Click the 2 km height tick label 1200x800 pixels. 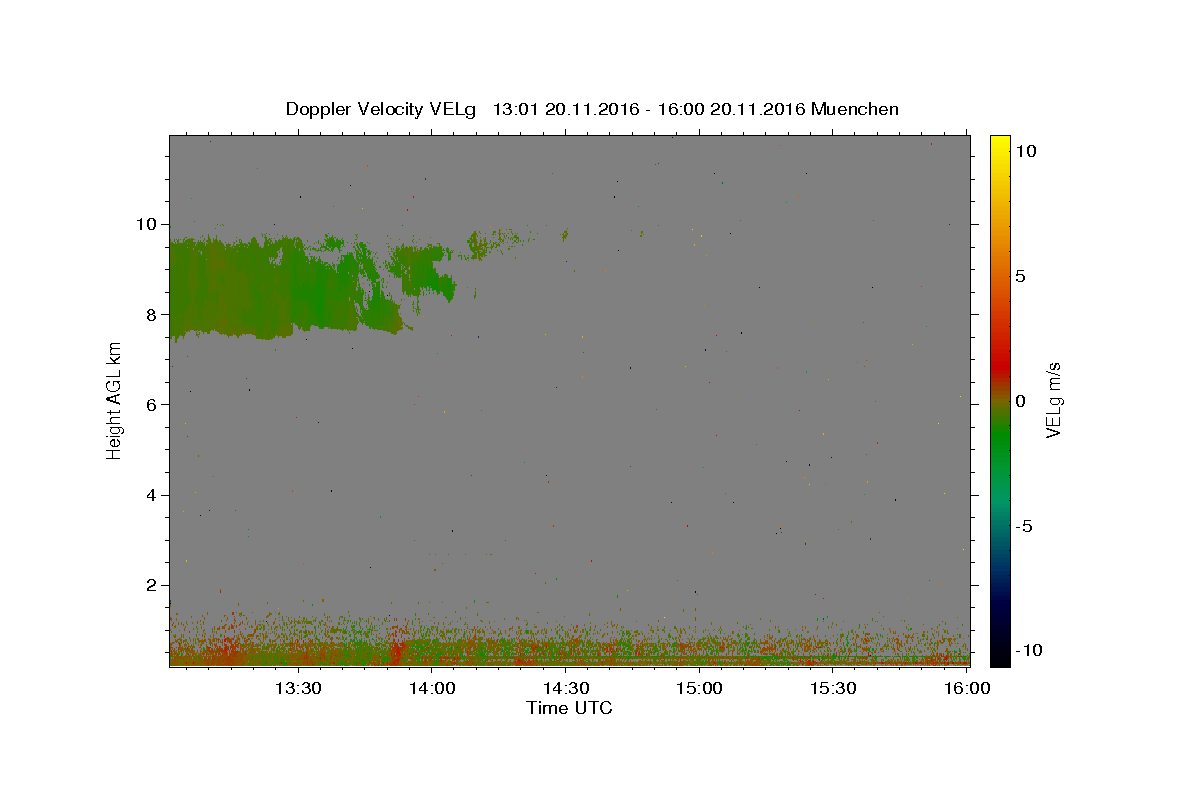click(154, 585)
